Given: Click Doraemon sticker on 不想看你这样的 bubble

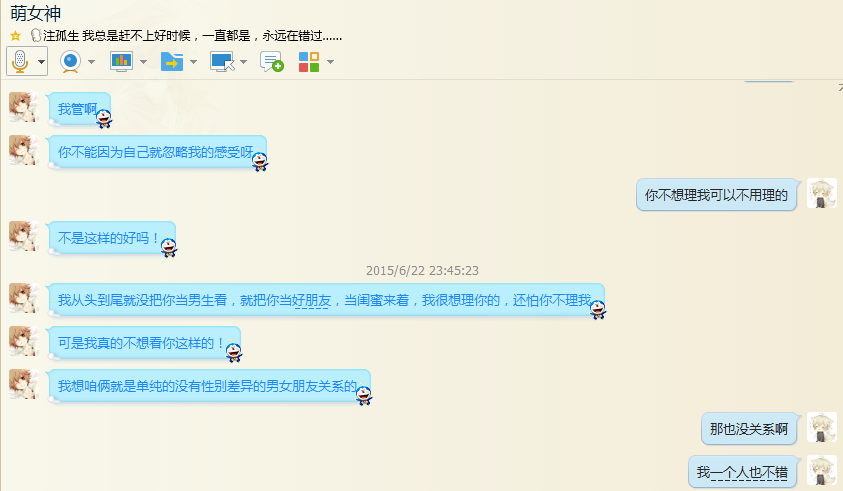Looking at the screenshot, I should (x=233, y=352).
